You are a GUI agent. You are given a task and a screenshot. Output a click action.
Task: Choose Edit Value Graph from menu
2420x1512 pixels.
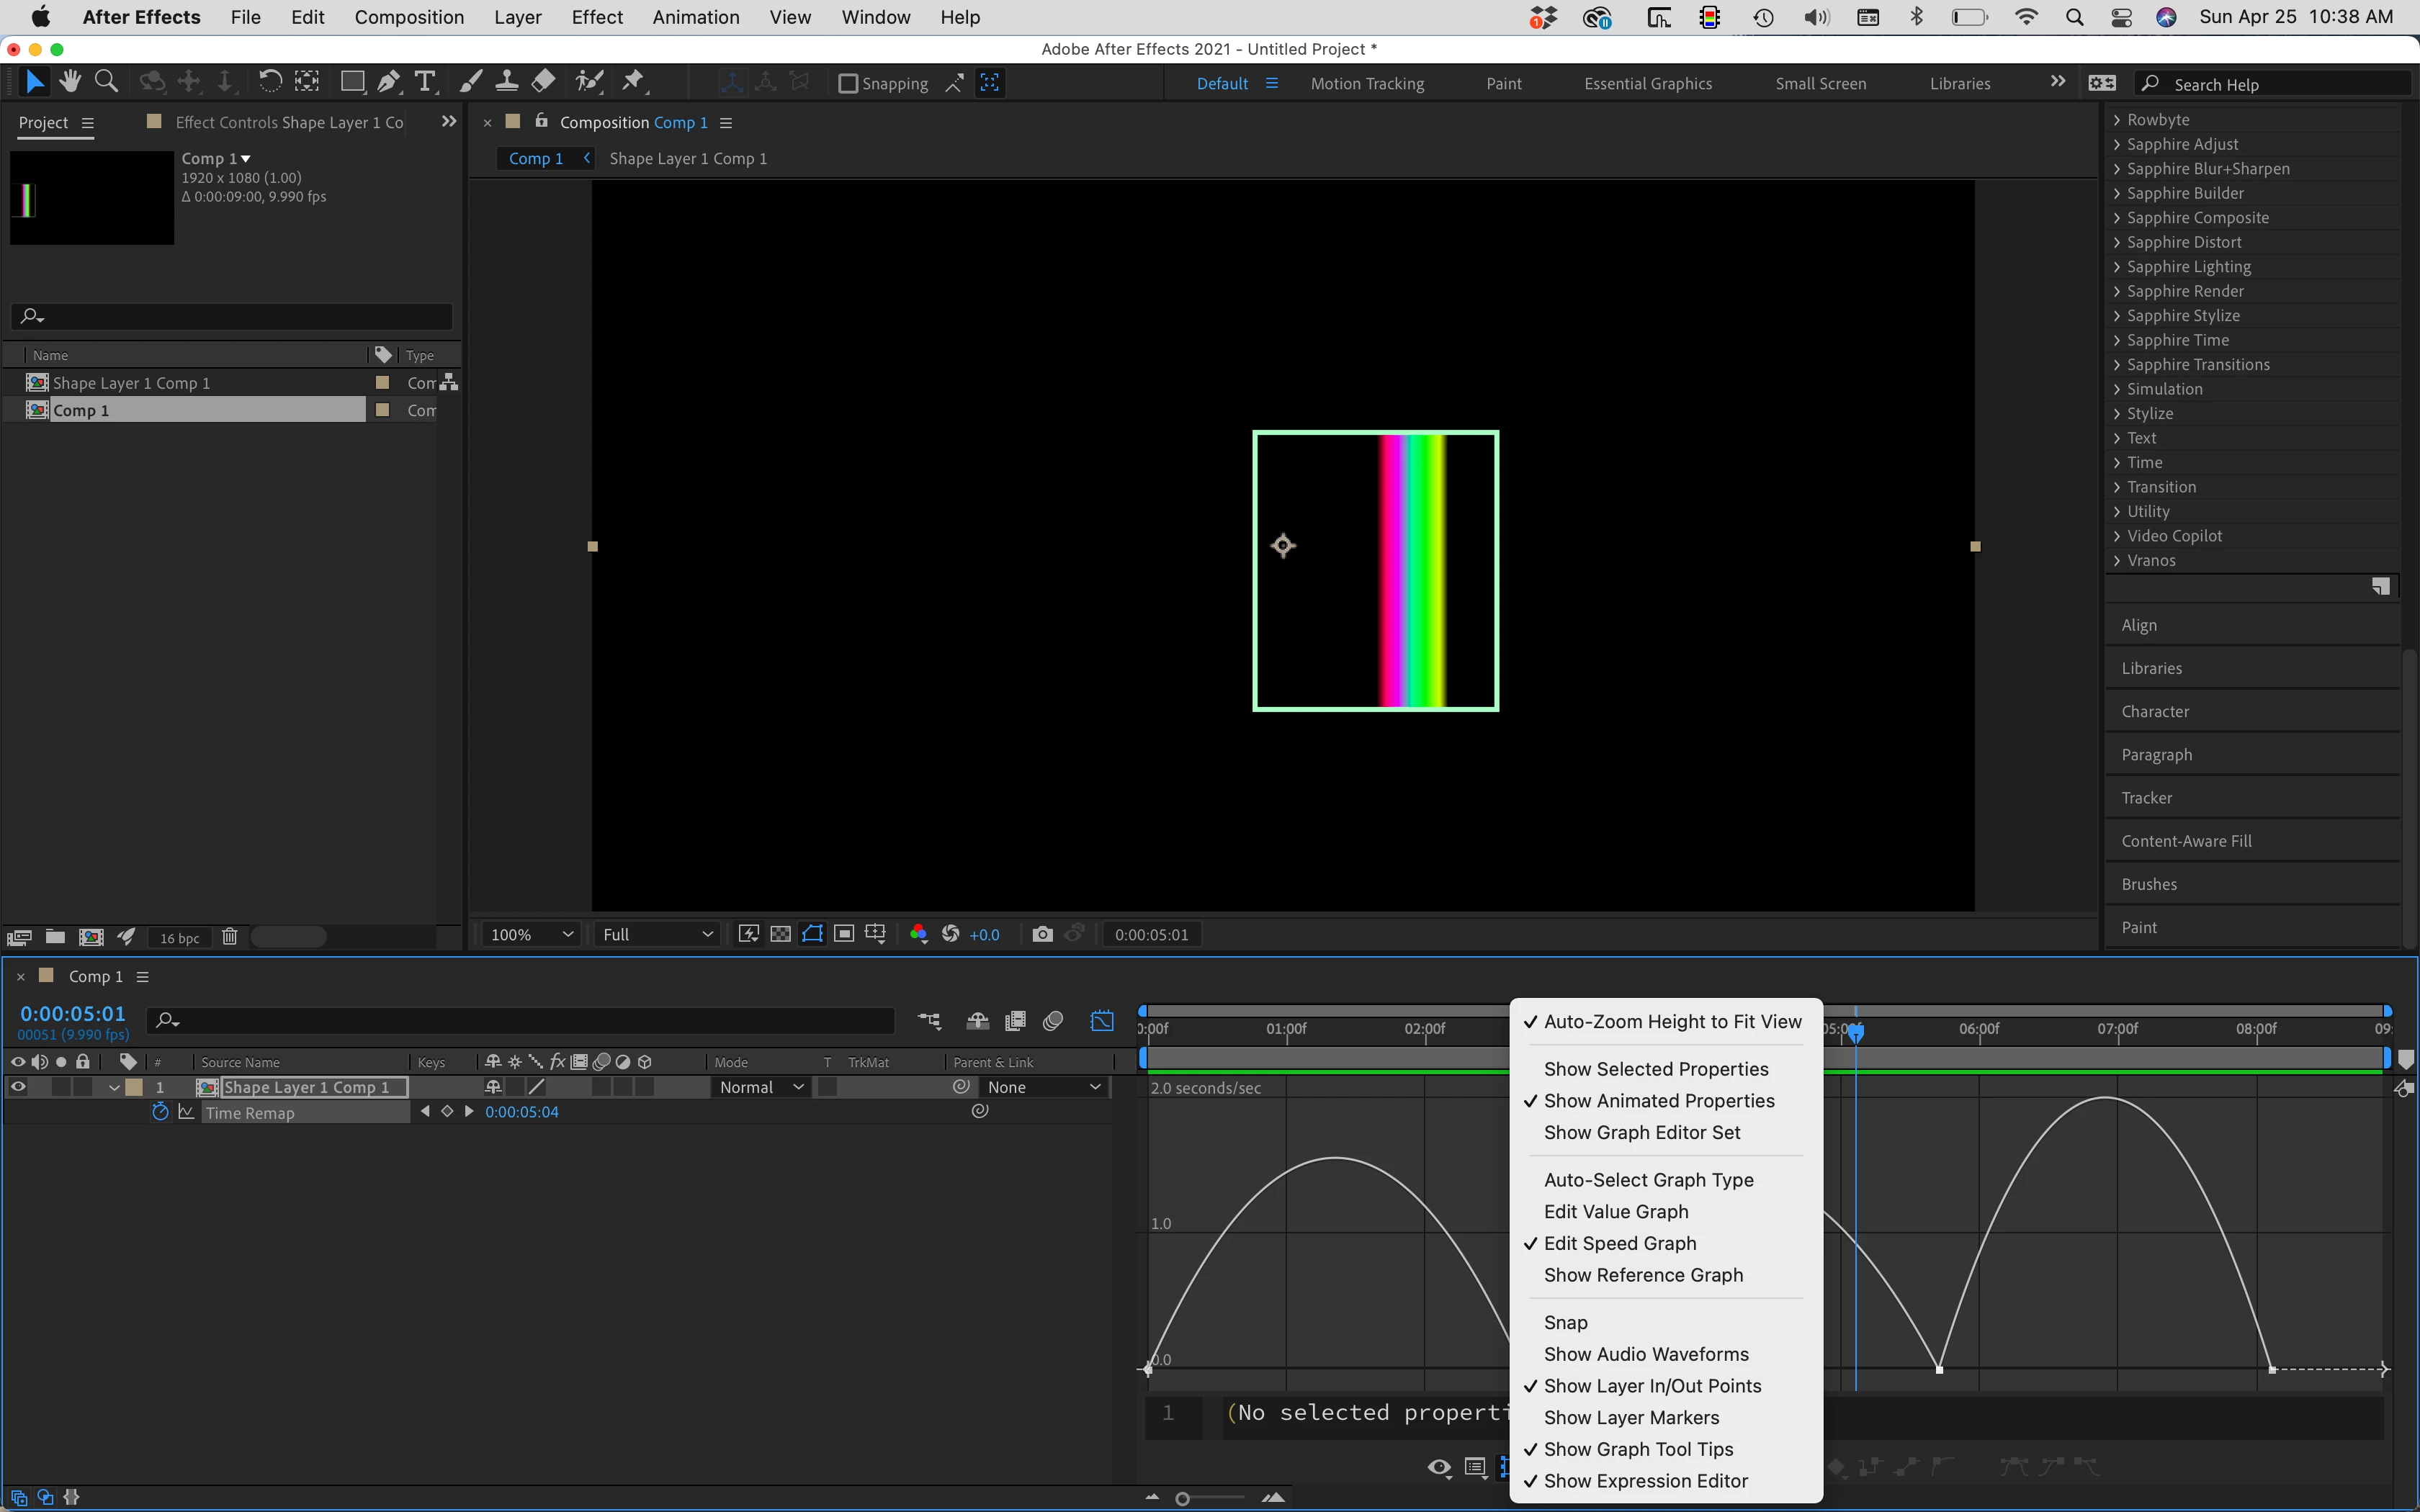(1615, 1211)
